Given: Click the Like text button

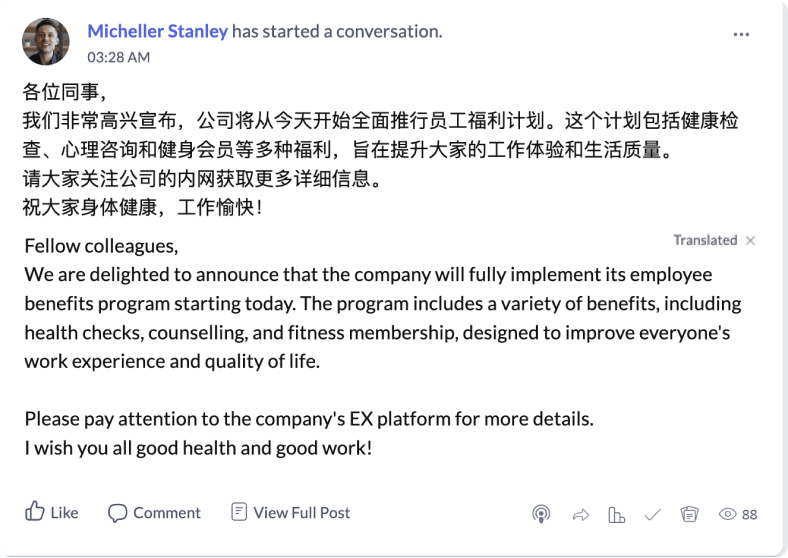Looking at the screenshot, I should point(64,513).
